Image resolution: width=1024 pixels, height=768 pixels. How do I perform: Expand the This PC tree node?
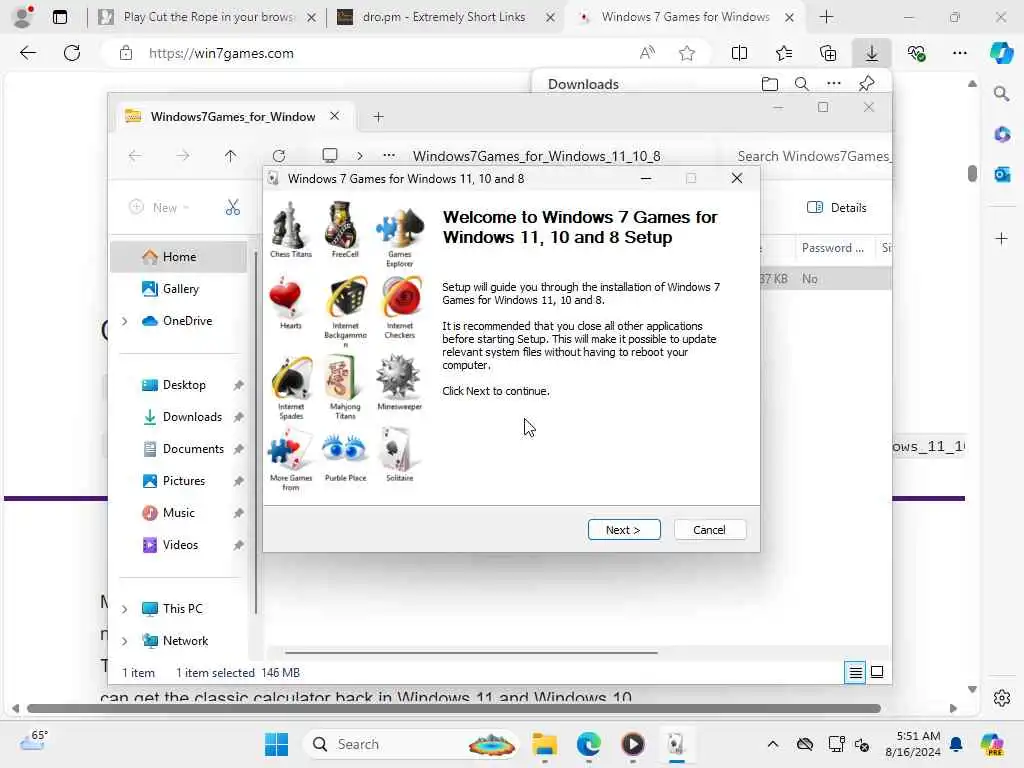click(x=125, y=609)
